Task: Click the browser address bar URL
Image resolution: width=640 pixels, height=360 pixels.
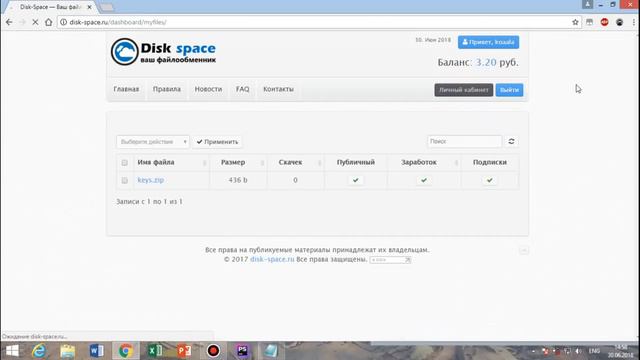Action: [x=118, y=22]
